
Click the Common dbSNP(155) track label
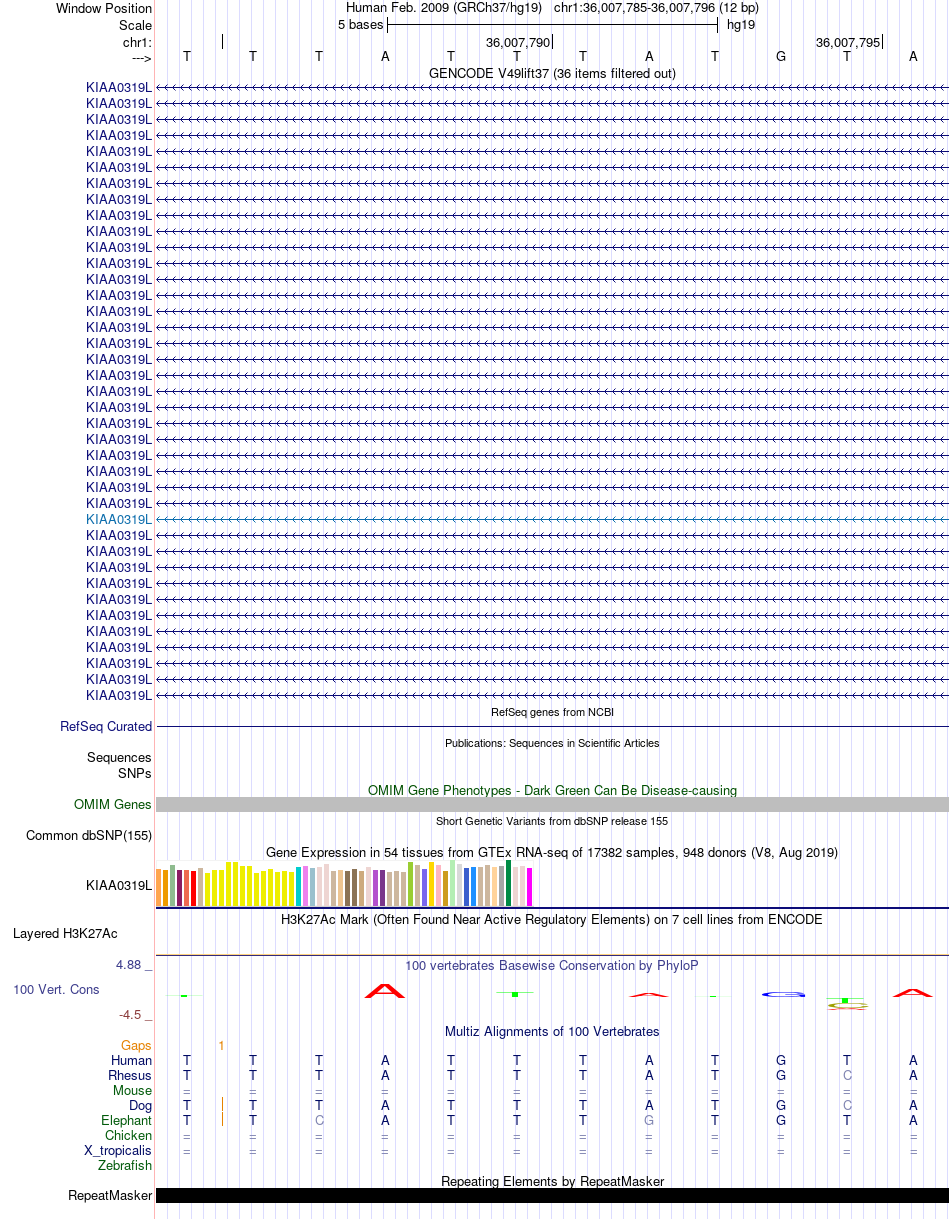(89, 836)
